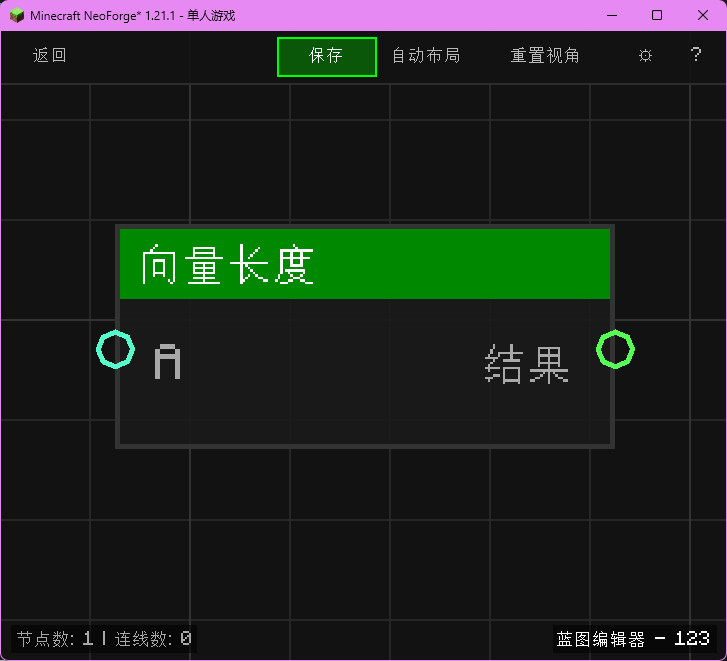Image resolution: width=727 pixels, height=661 pixels.
Task: Run 自动布局 auto layout
Action: point(426,56)
